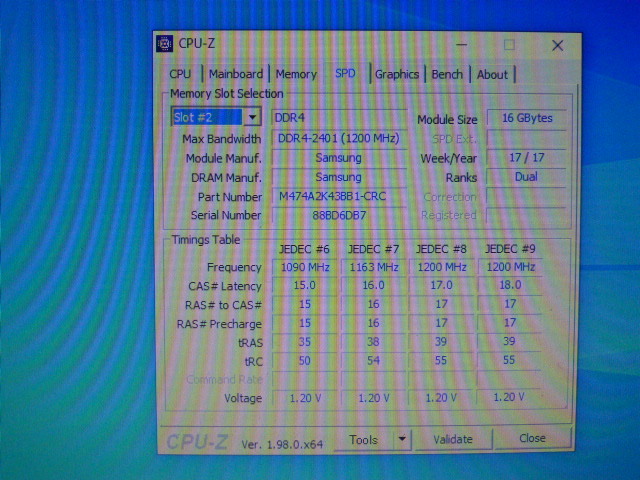Screen dimensions: 640x480
Task: Switch to the CPU tab
Action: [180, 74]
